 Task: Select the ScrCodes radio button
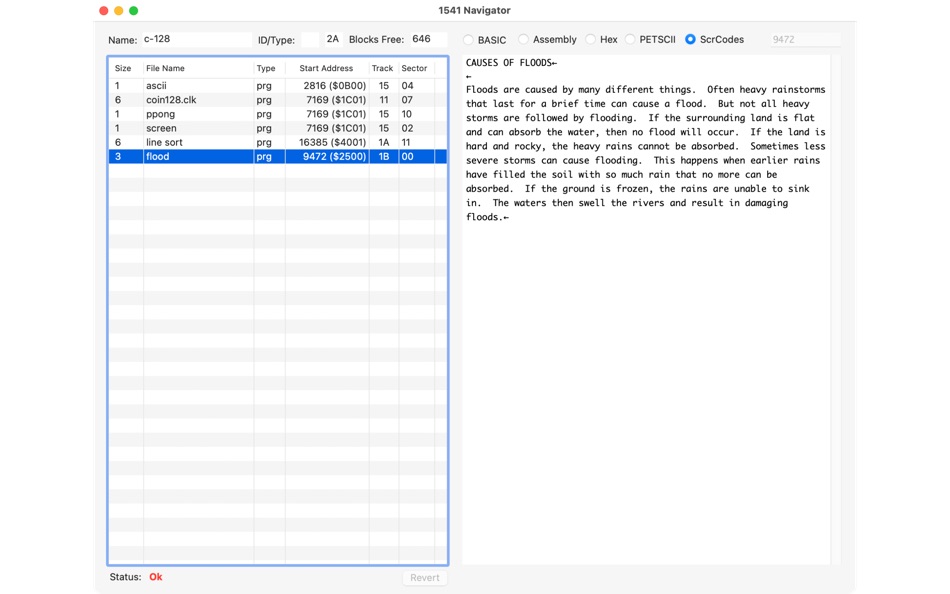click(x=690, y=39)
